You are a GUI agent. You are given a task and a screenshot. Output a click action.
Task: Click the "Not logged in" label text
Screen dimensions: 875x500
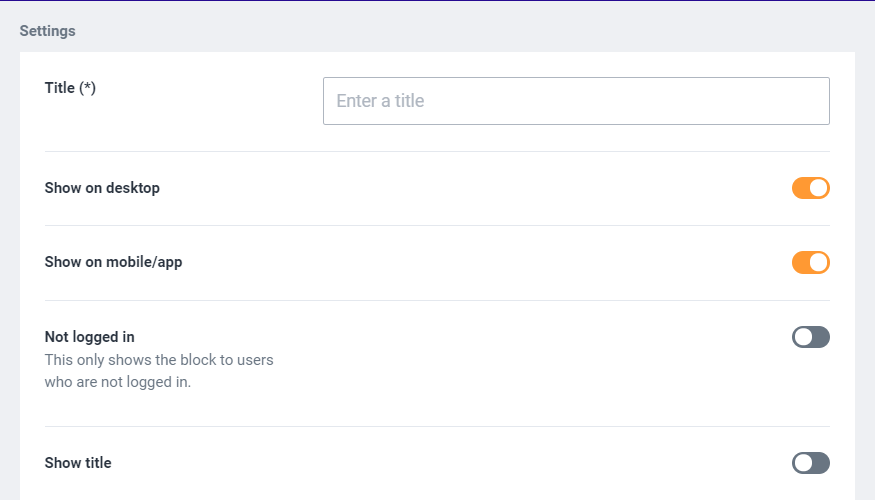click(90, 337)
